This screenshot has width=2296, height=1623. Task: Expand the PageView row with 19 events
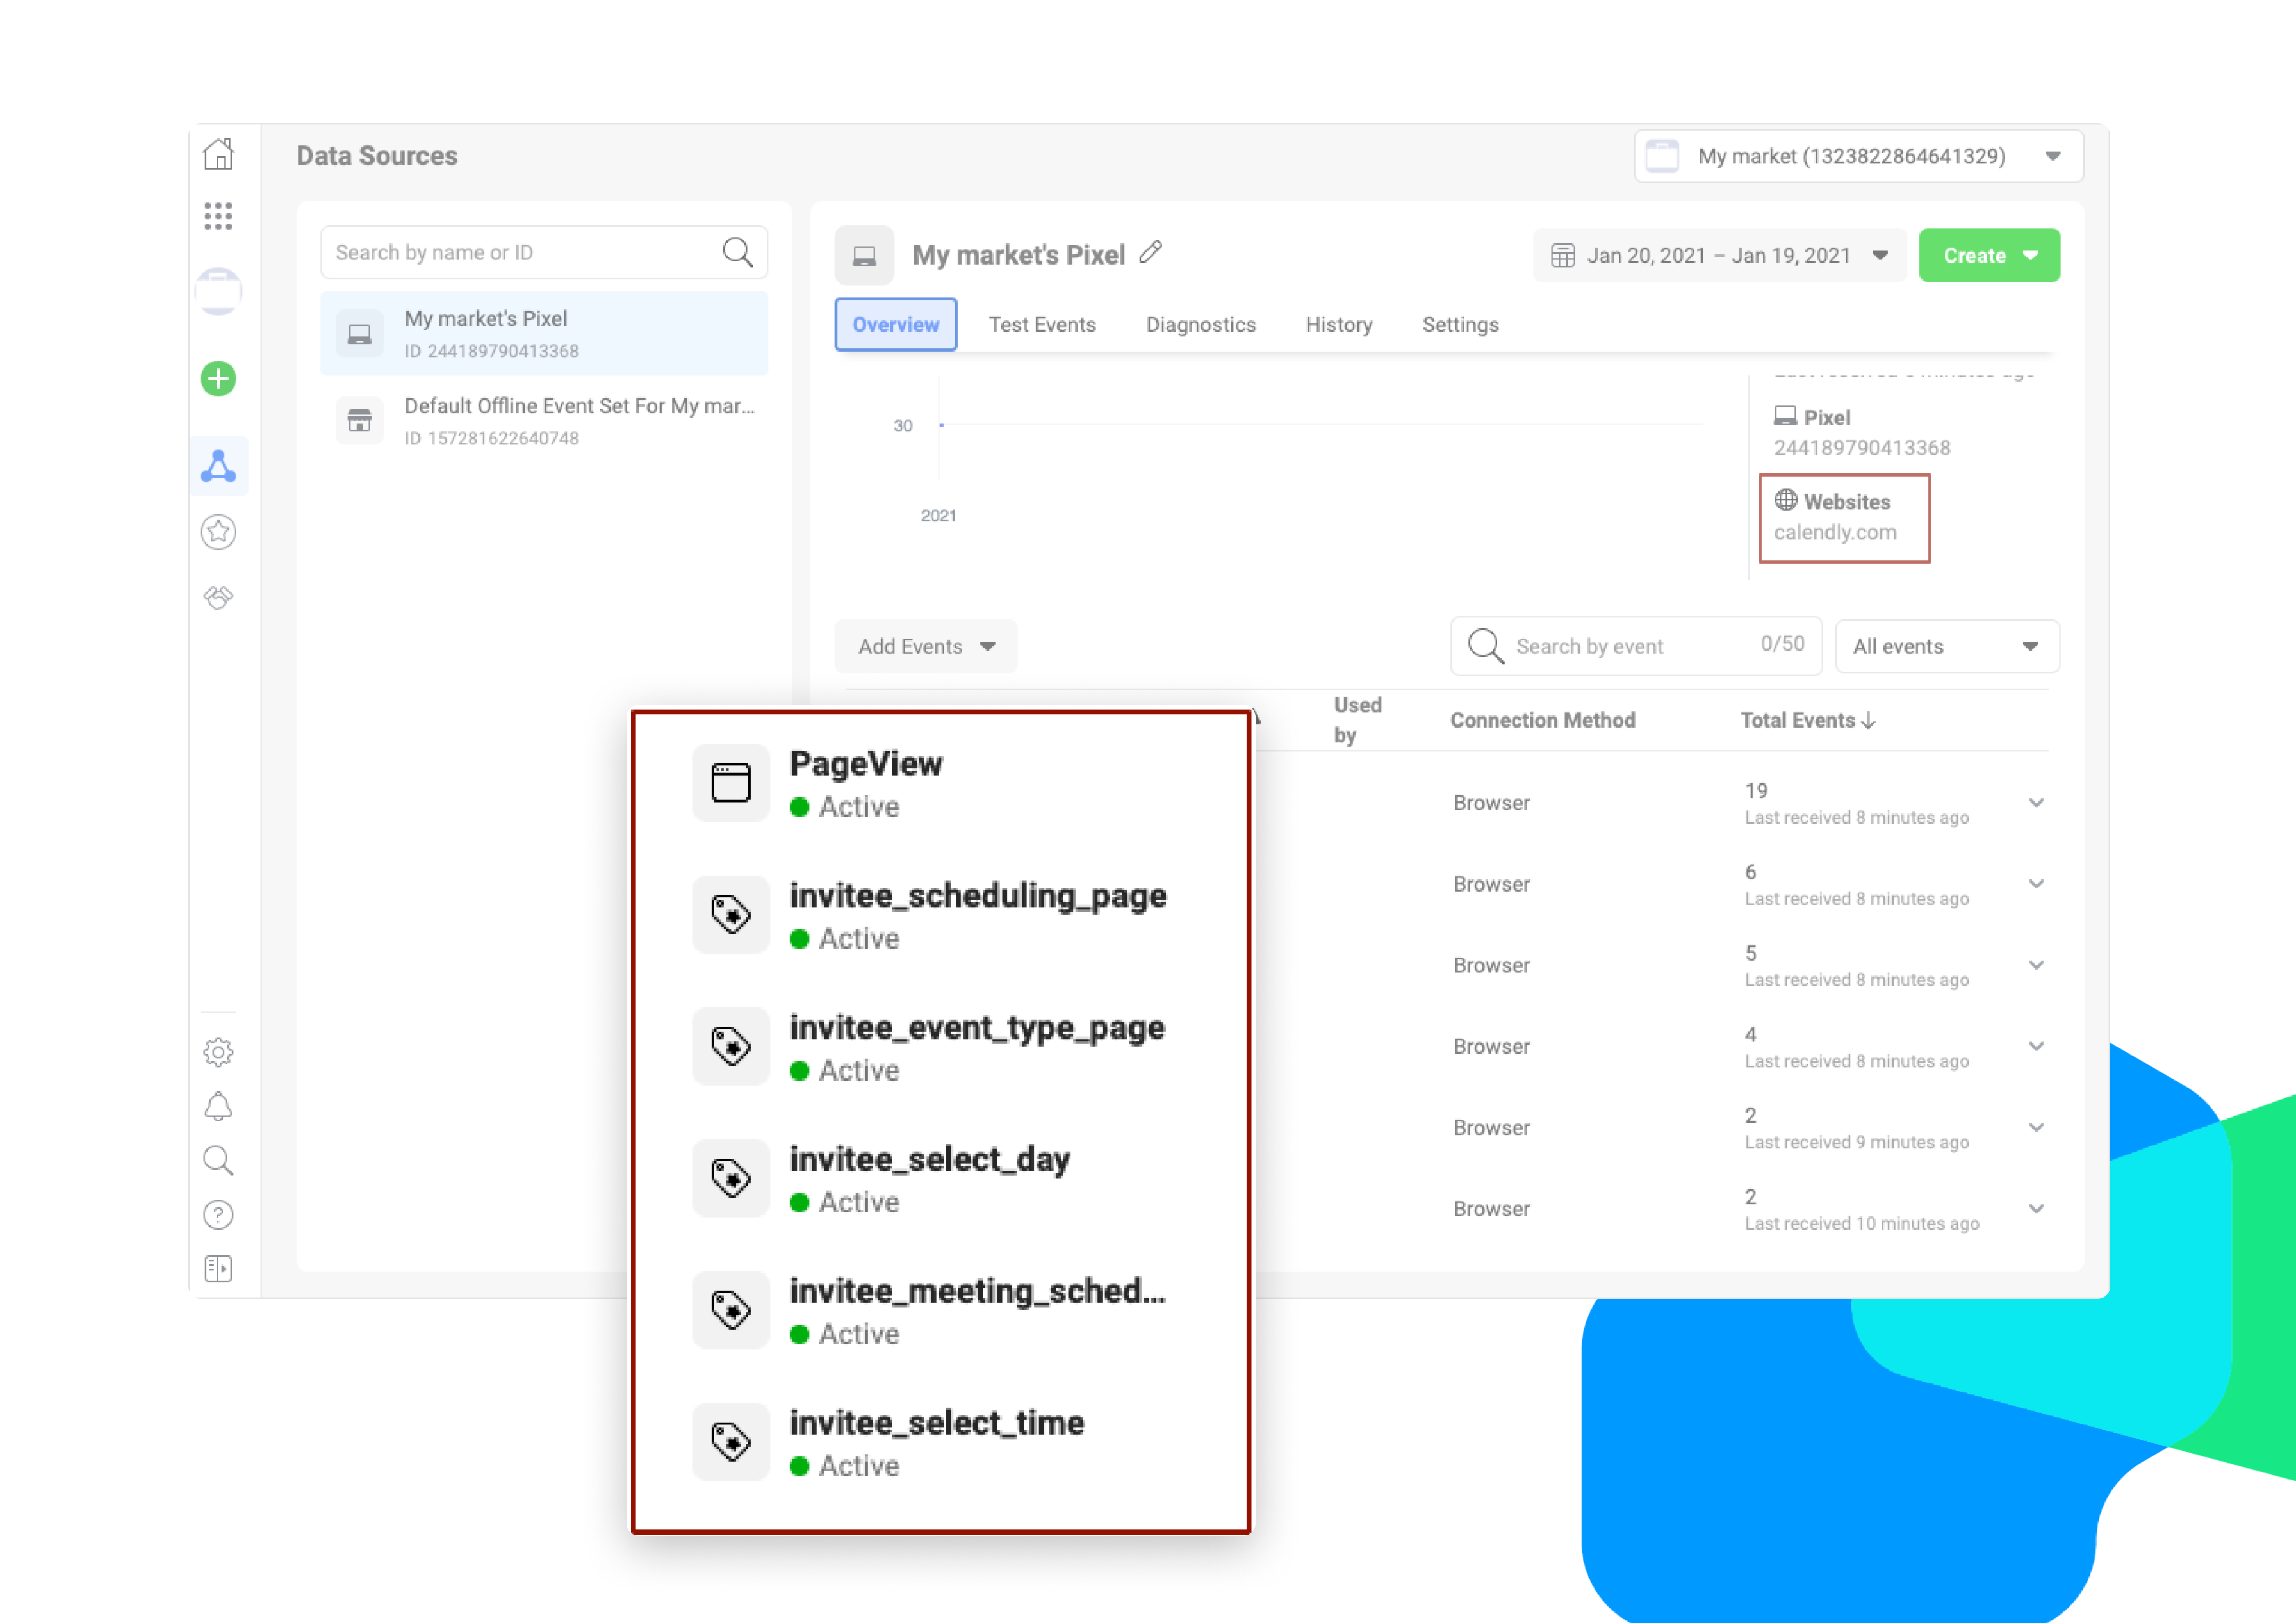[x=2036, y=803]
